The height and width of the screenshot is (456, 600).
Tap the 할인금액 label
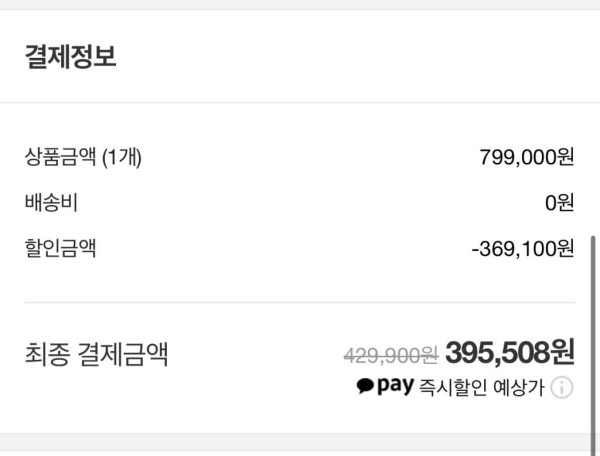click(60, 247)
